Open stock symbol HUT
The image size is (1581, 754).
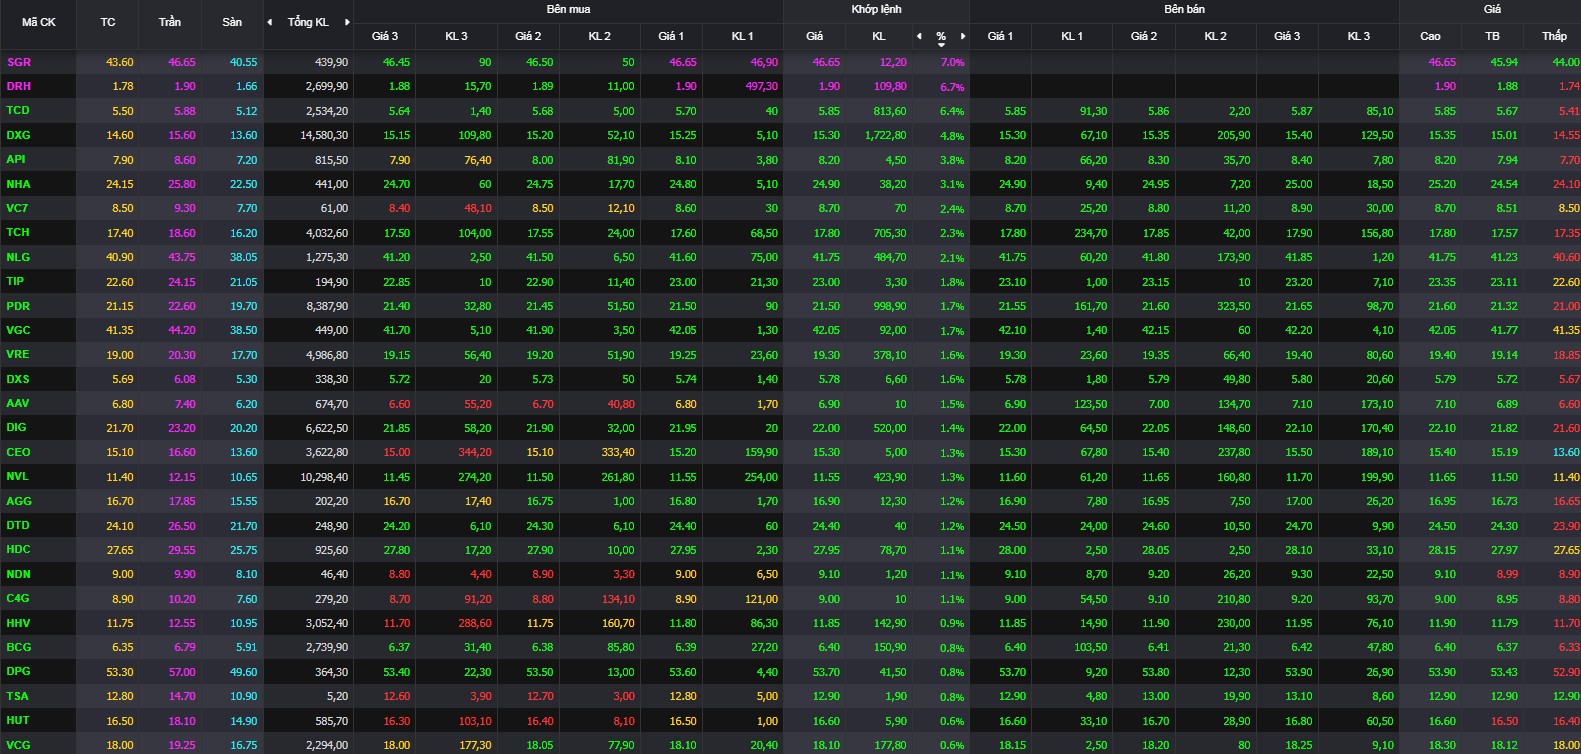(18, 720)
